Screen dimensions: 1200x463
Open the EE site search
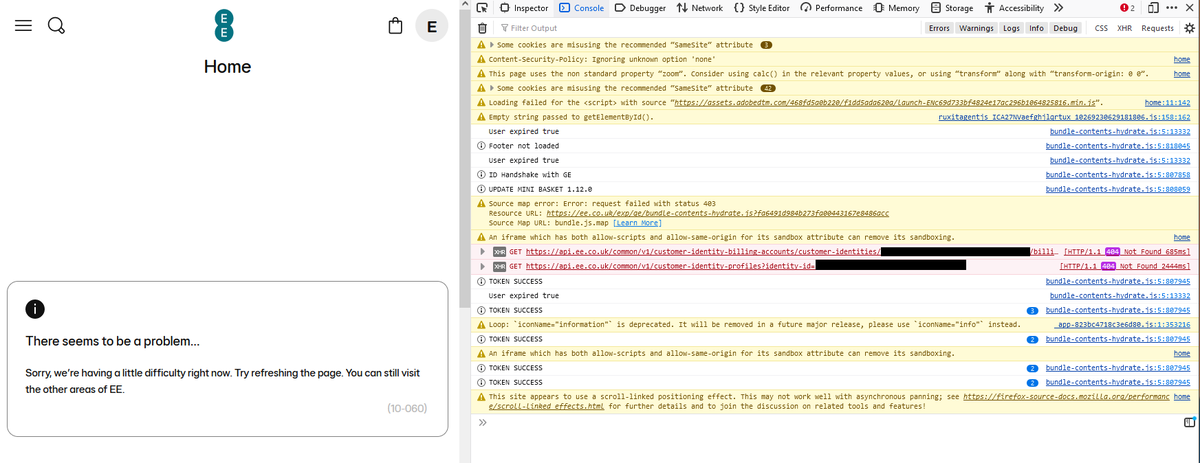pos(57,26)
